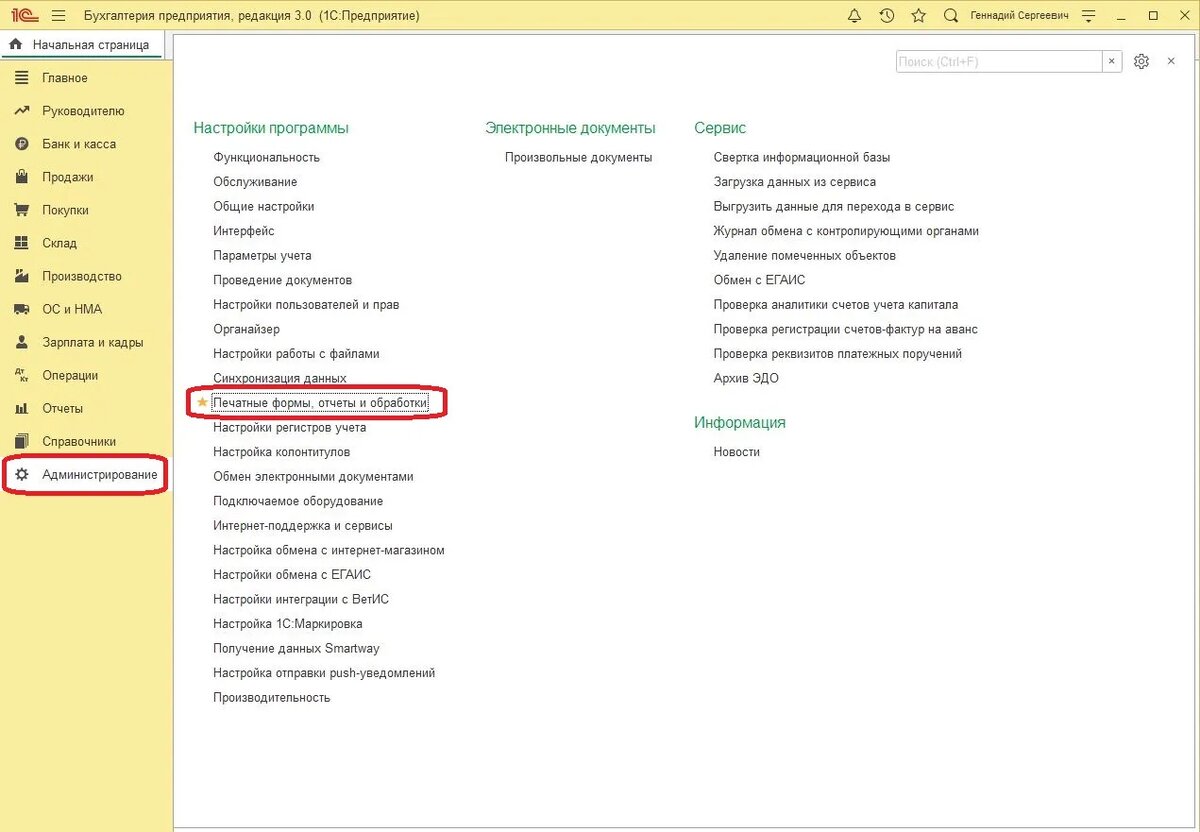1200x832 pixels.
Task: Open Функциональность settings link
Action: click(266, 157)
